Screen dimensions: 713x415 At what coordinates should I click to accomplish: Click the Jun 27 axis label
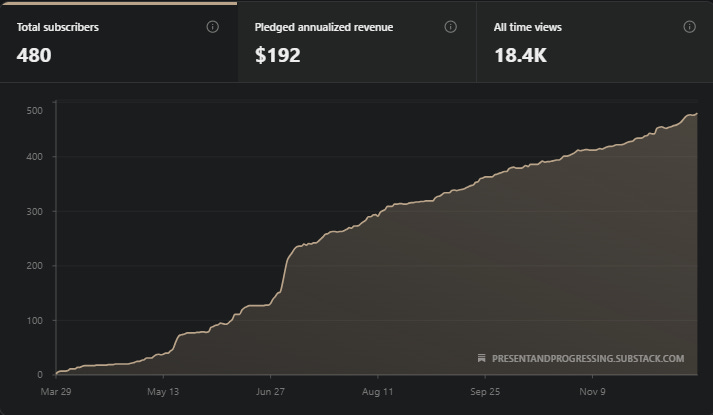click(270, 391)
